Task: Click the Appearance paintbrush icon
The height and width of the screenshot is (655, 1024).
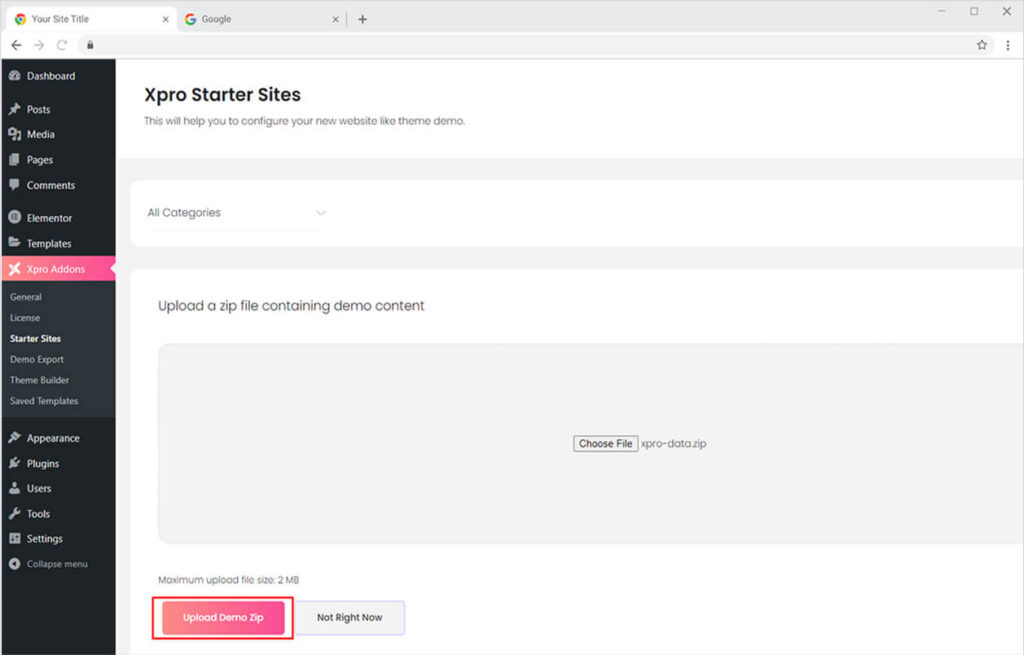Action: tap(14, 438)
